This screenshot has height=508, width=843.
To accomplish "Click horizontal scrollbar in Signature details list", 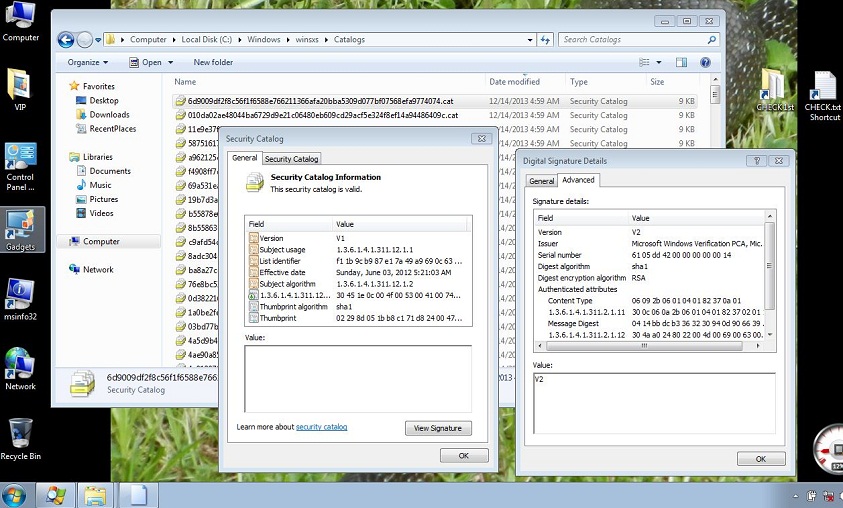I will pos(644,346).
